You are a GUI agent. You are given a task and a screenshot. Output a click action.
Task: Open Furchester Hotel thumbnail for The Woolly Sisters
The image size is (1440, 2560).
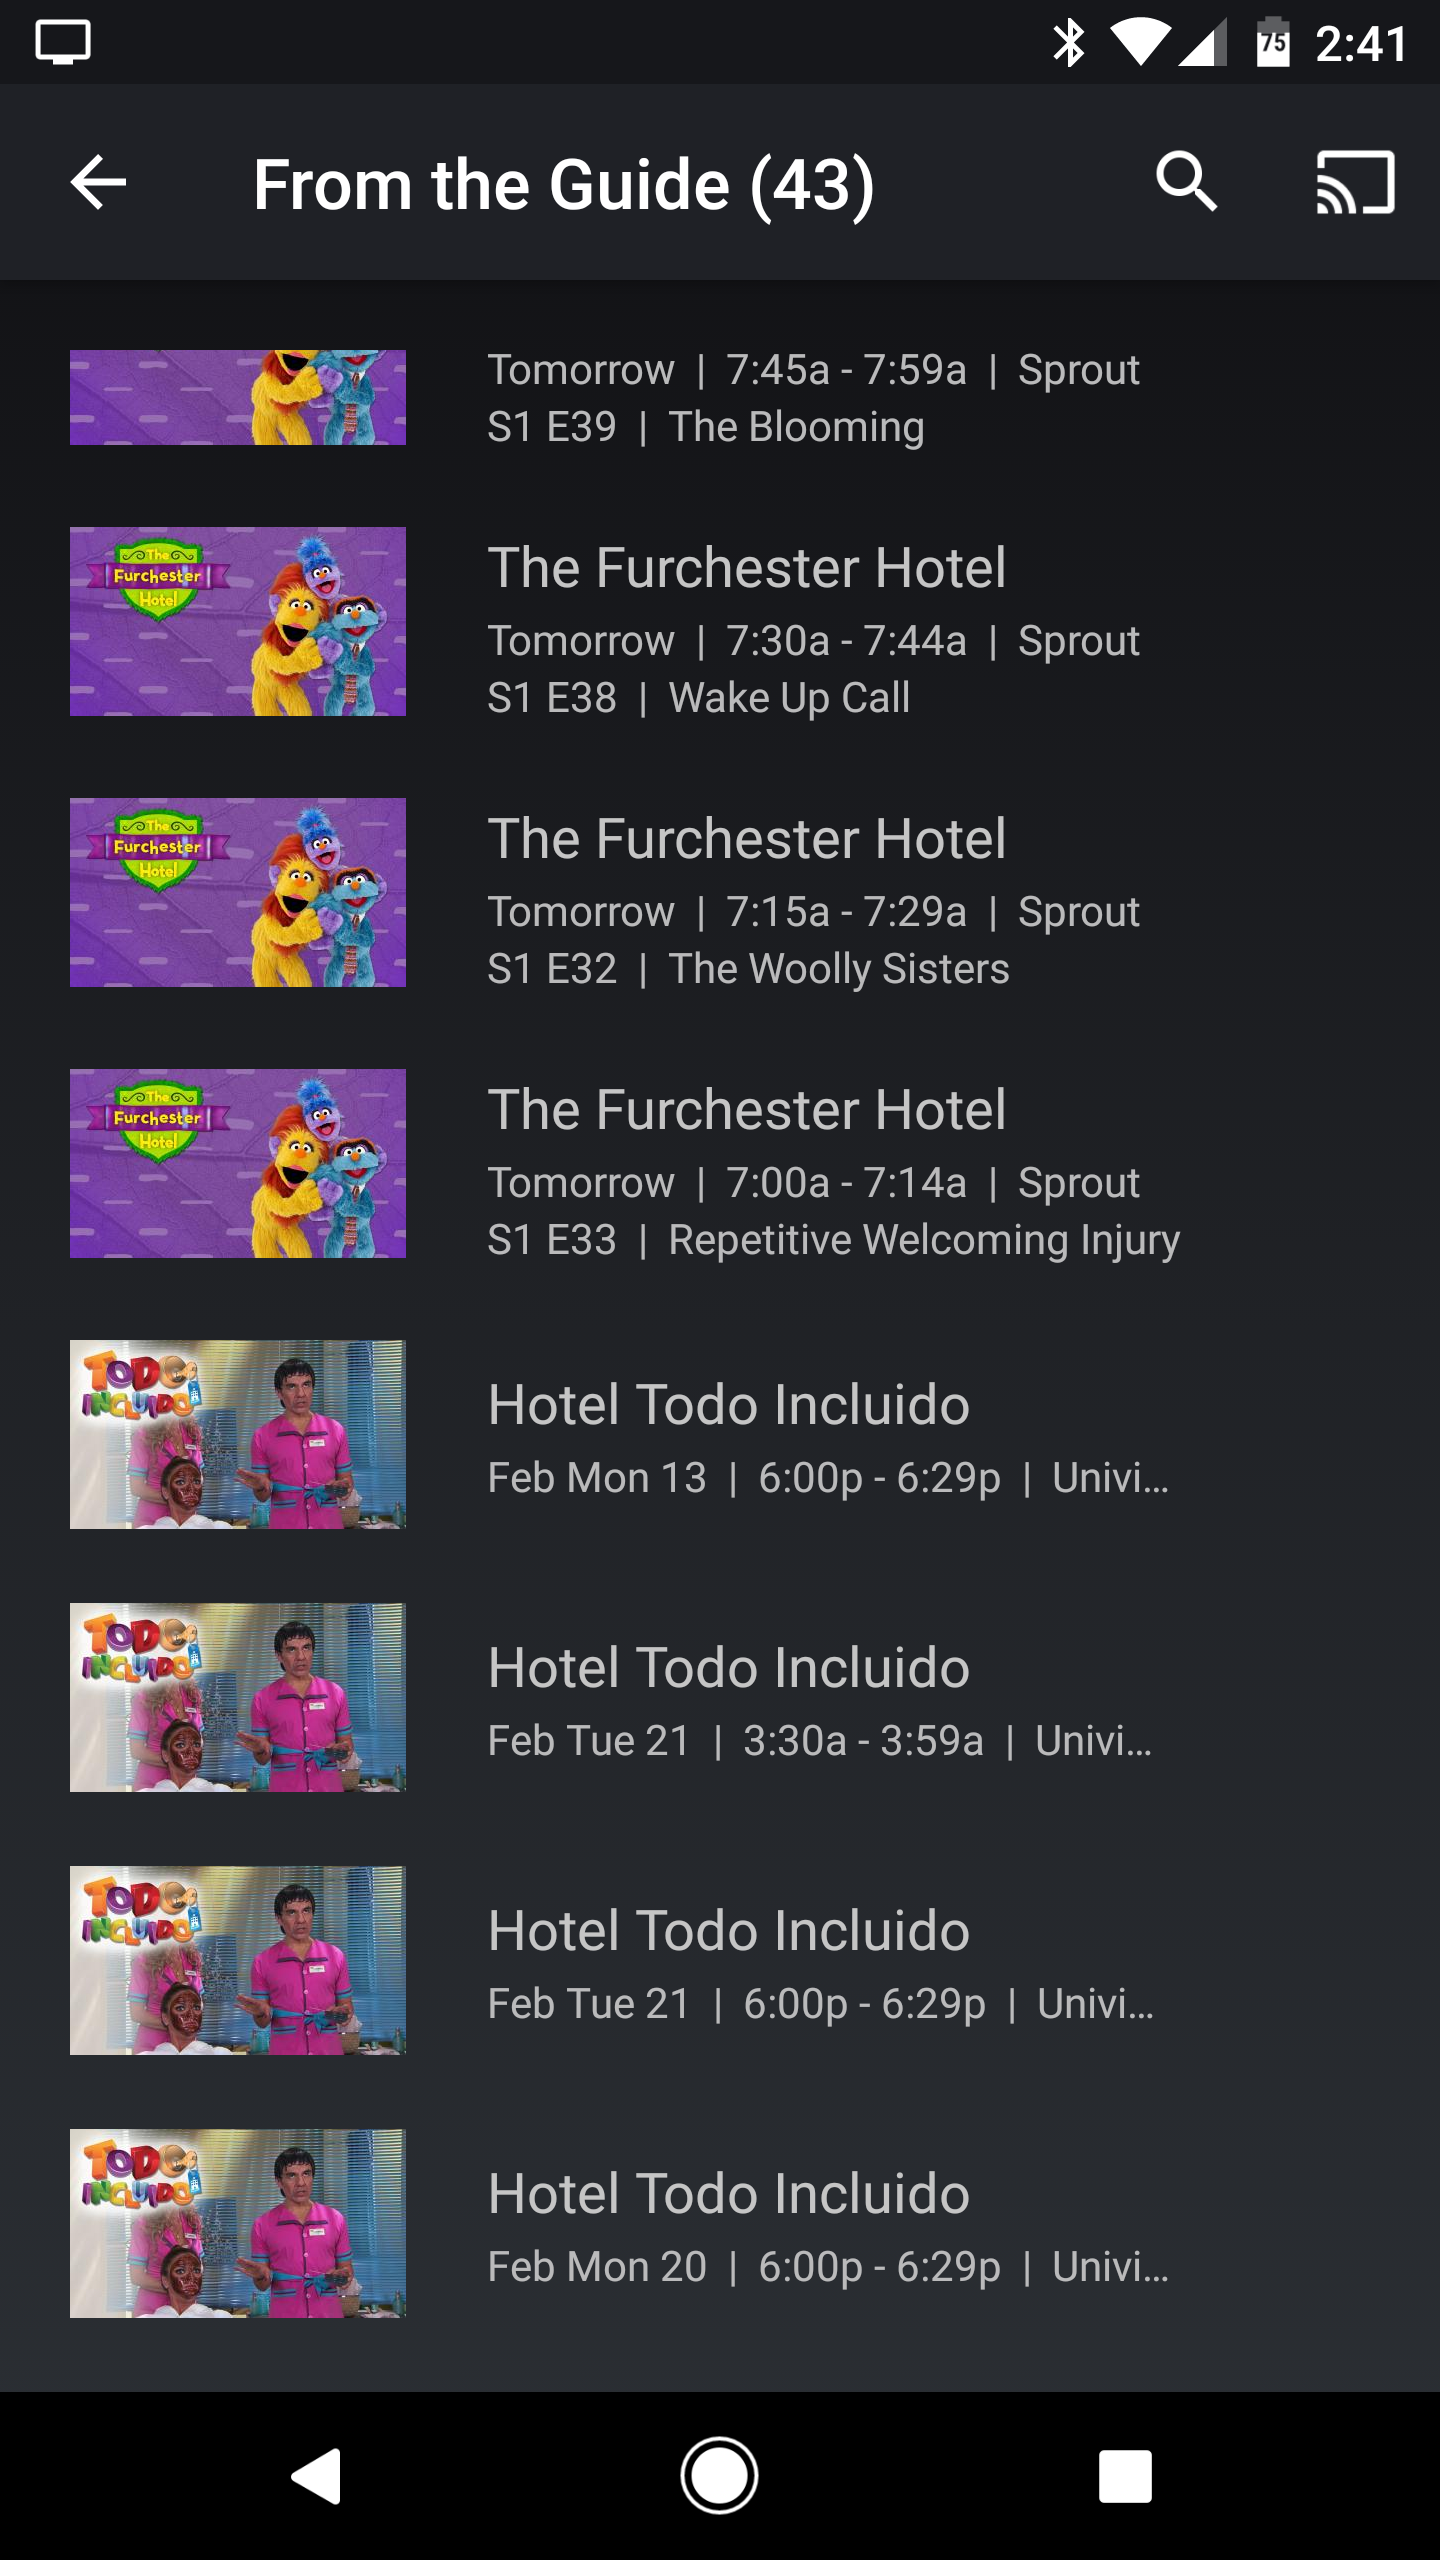click(238, 892)
